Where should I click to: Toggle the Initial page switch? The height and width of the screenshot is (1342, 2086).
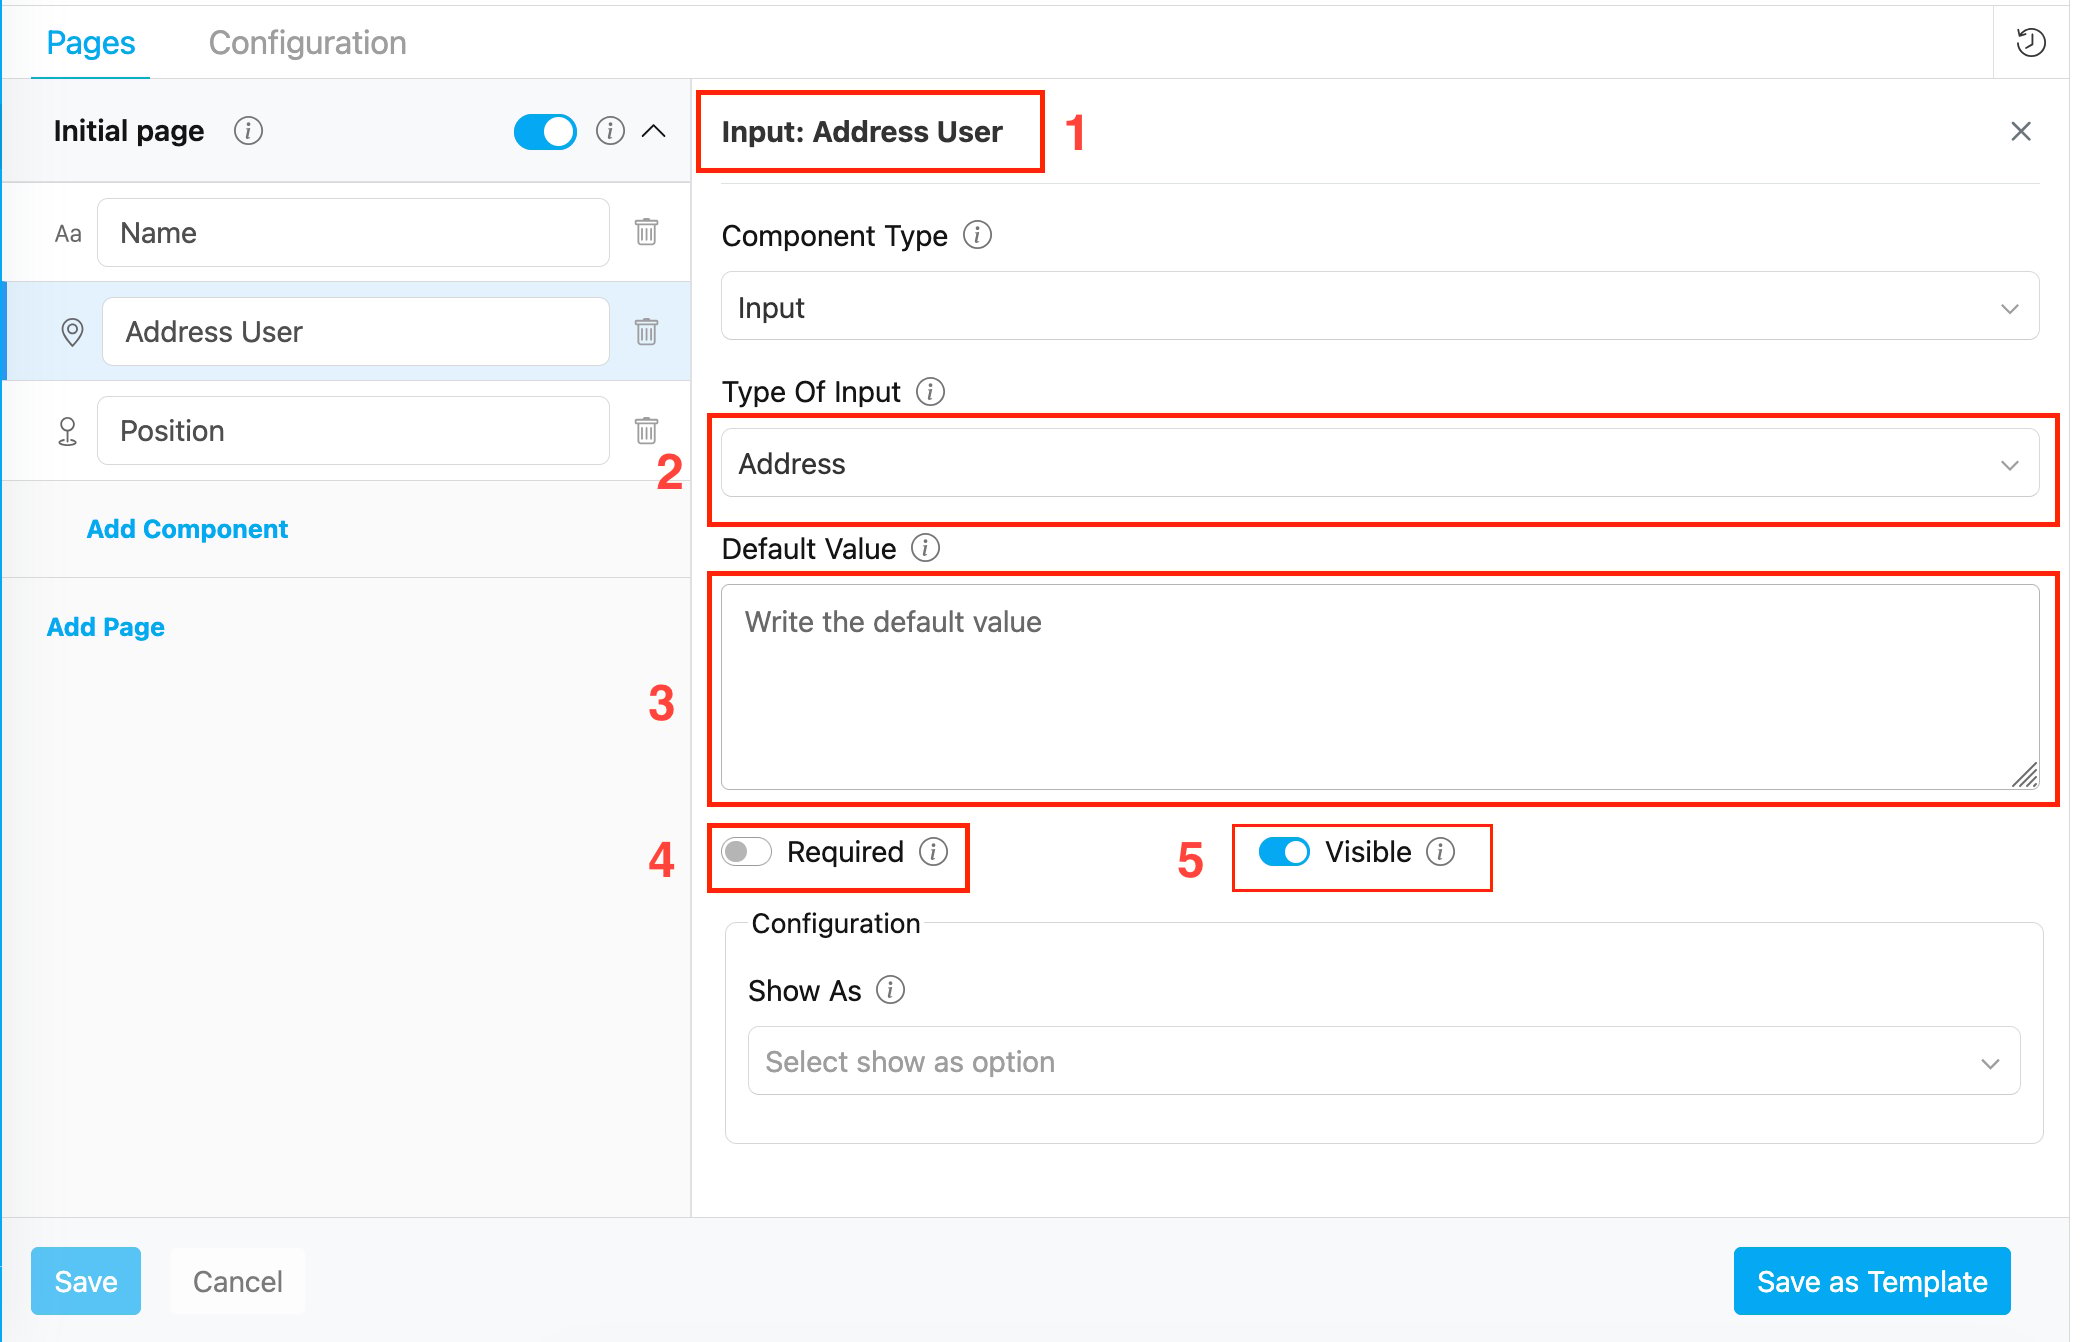pyautogui.click(x=545, y=131)
